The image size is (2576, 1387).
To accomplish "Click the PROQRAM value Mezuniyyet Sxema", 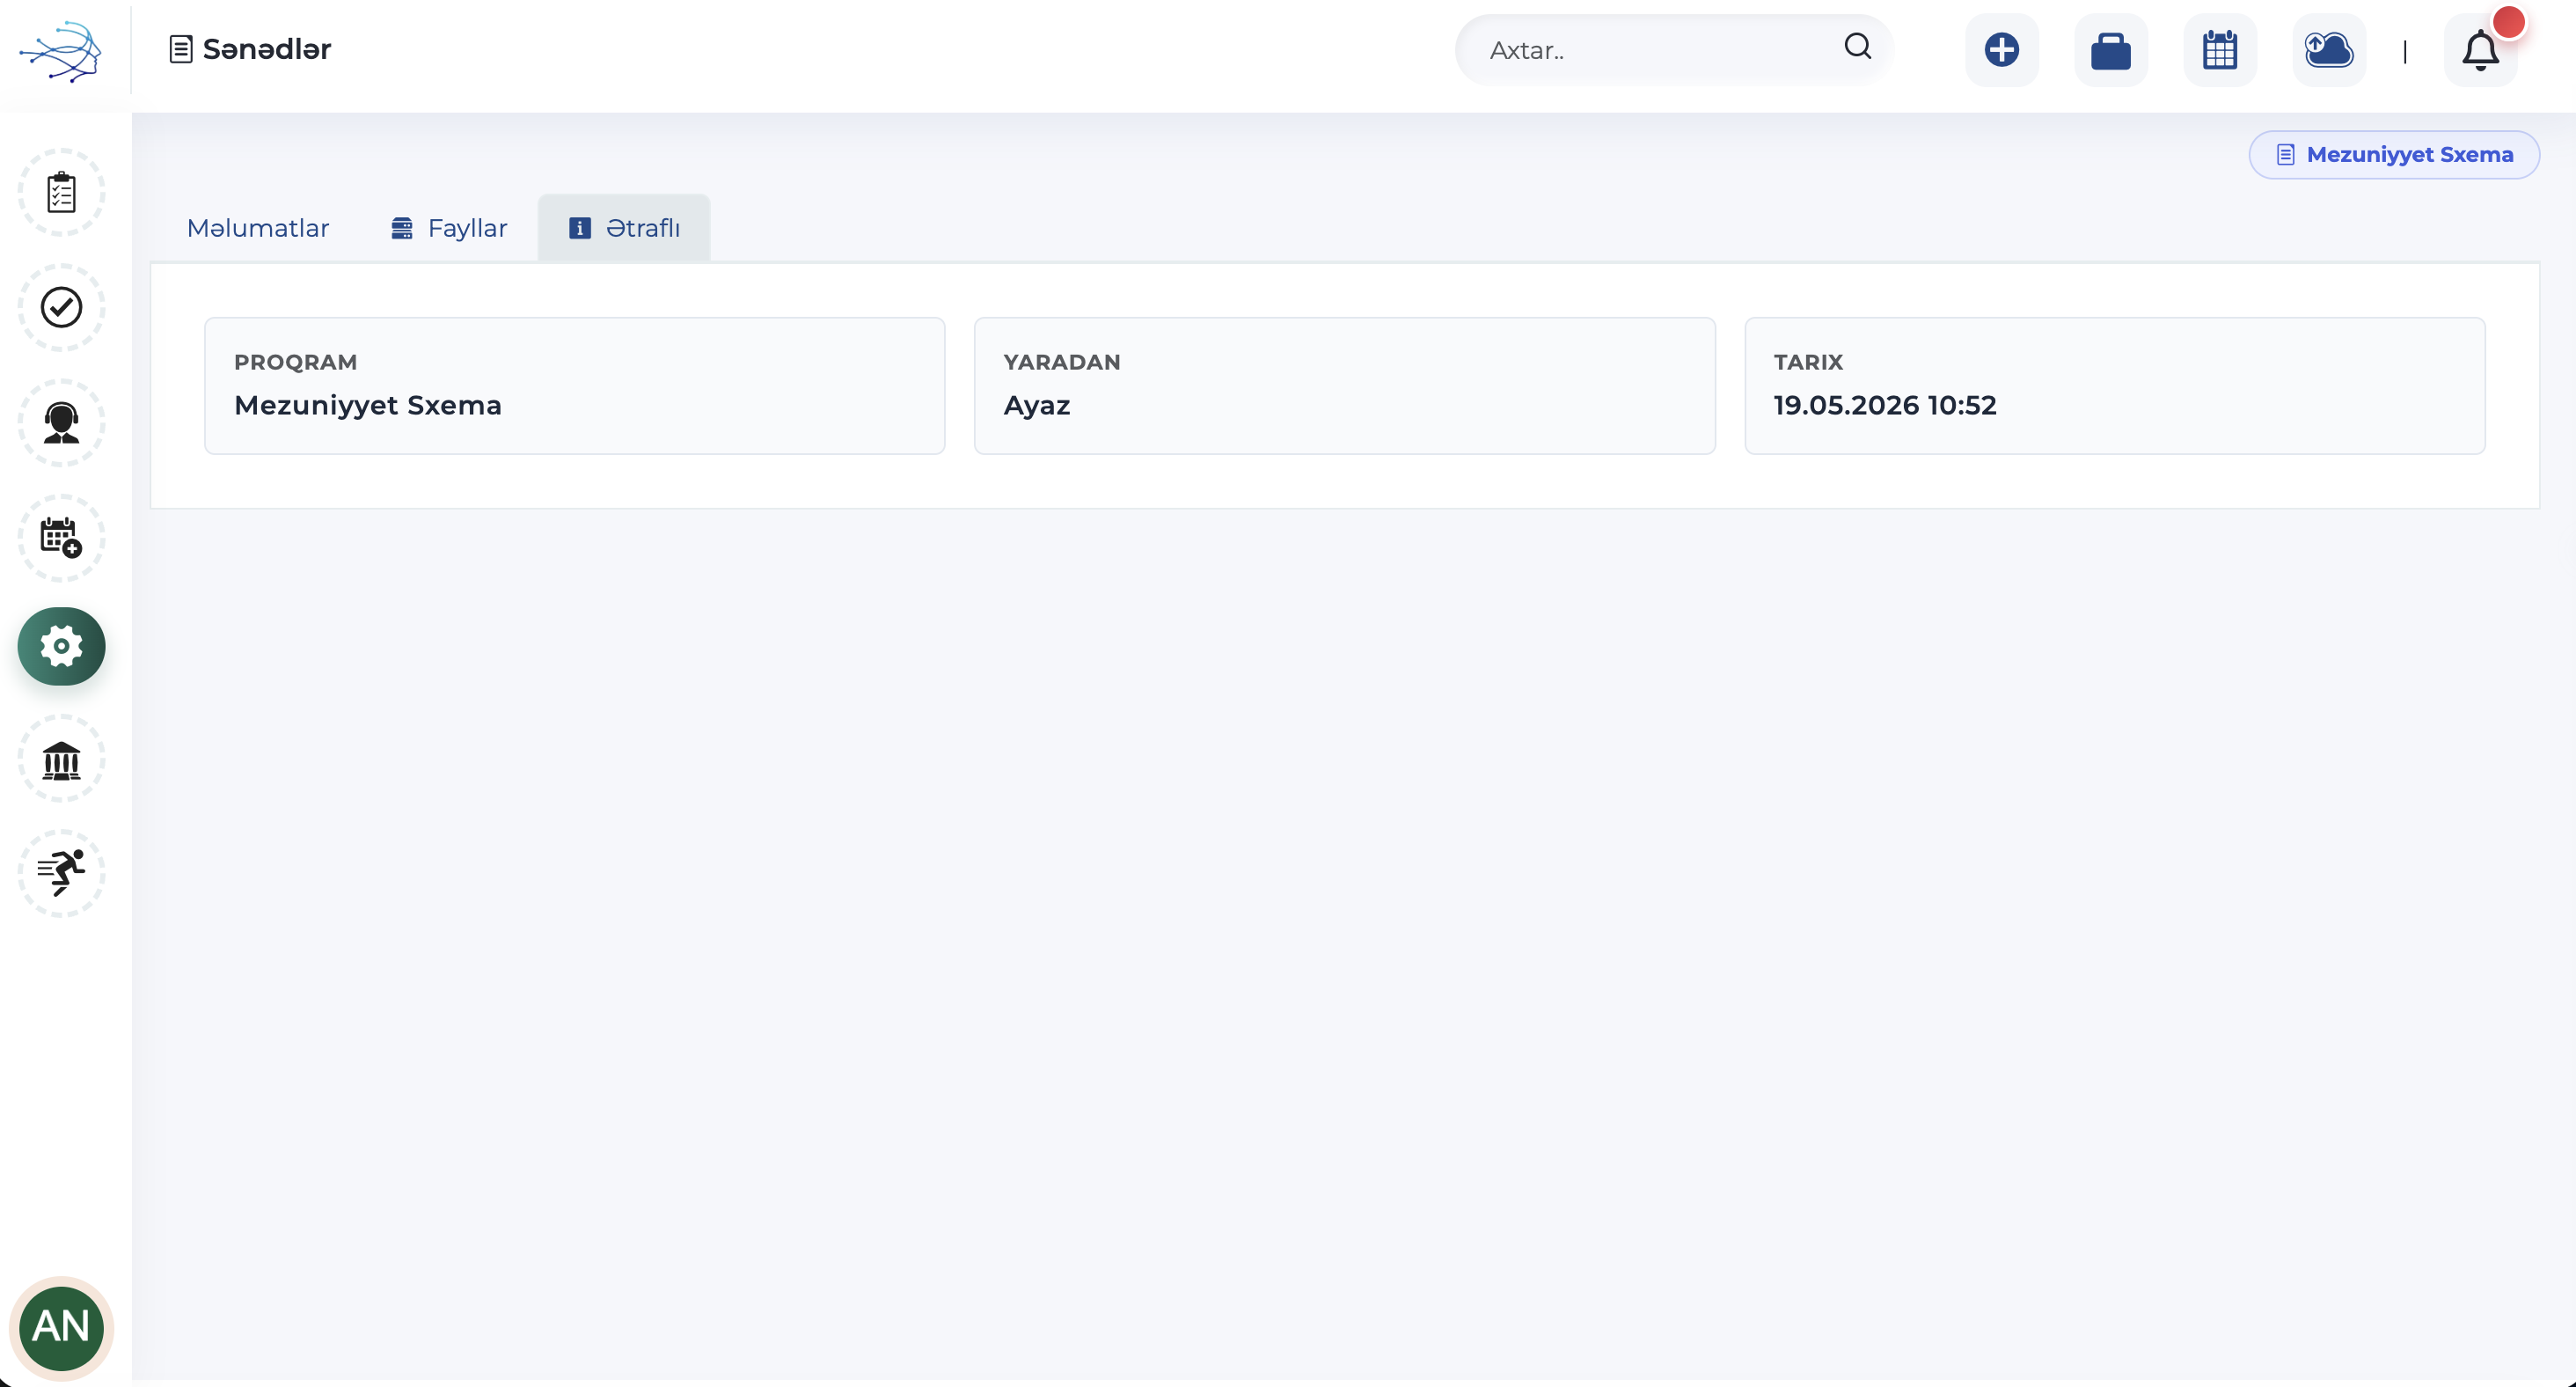I will (x=368, y=405).
